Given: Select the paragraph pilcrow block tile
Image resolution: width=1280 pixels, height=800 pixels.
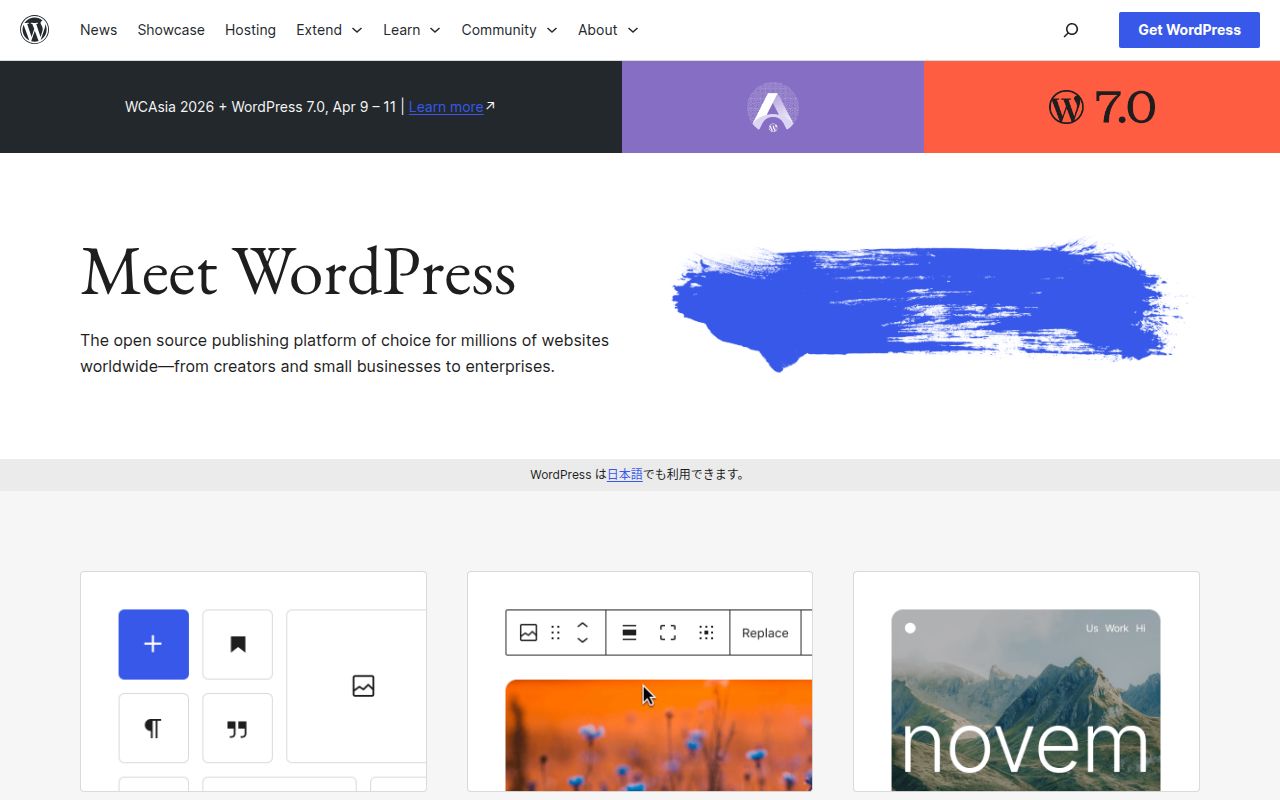Looking at the screenshot, I should [x=153, y=728].
